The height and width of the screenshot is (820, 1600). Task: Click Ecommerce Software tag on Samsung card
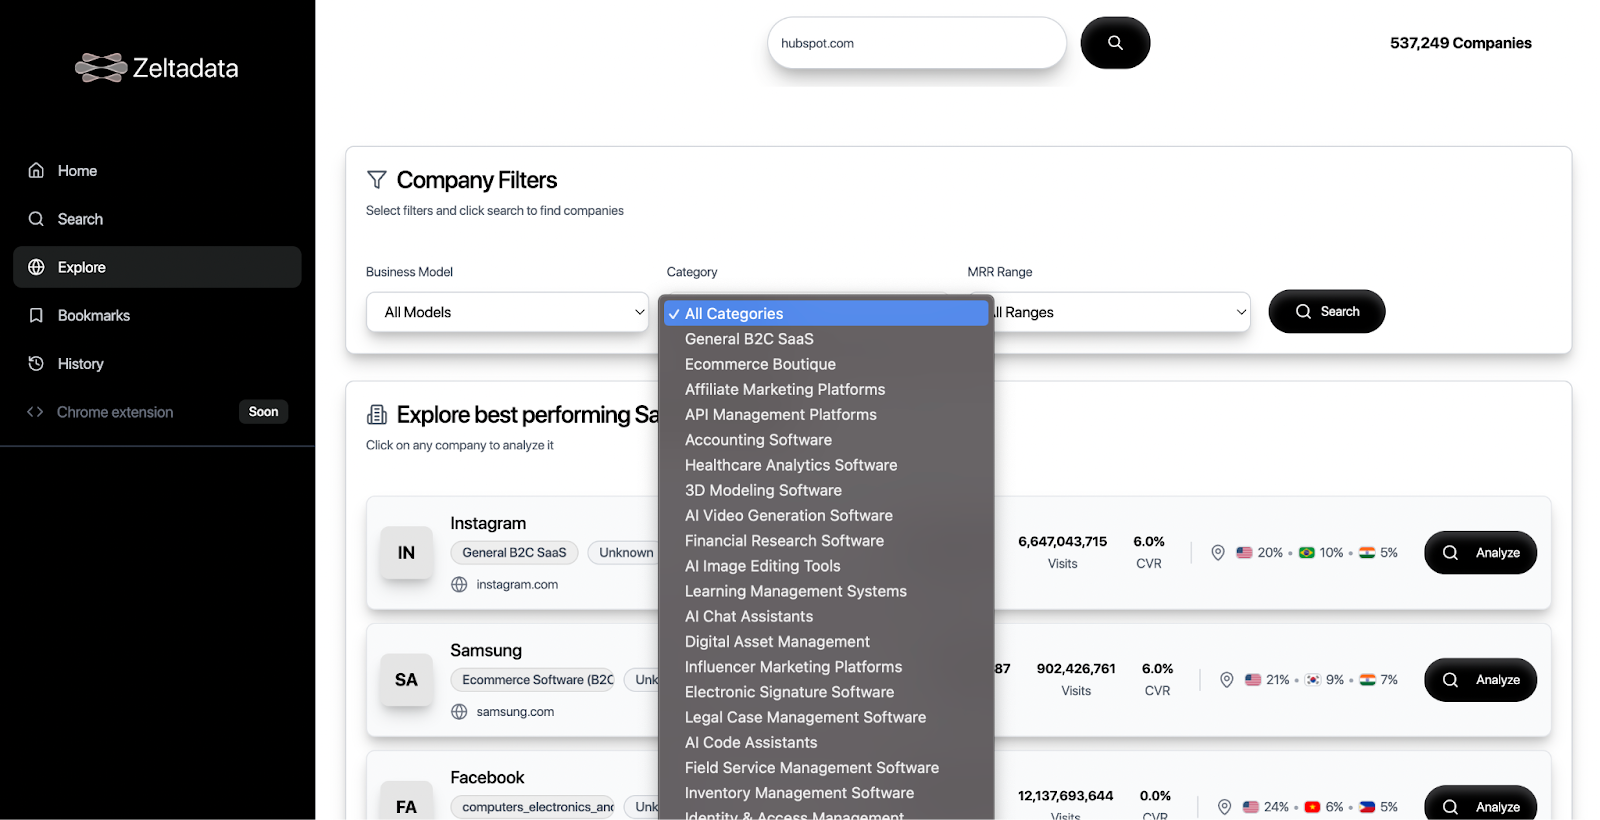(x=533, y=679)
